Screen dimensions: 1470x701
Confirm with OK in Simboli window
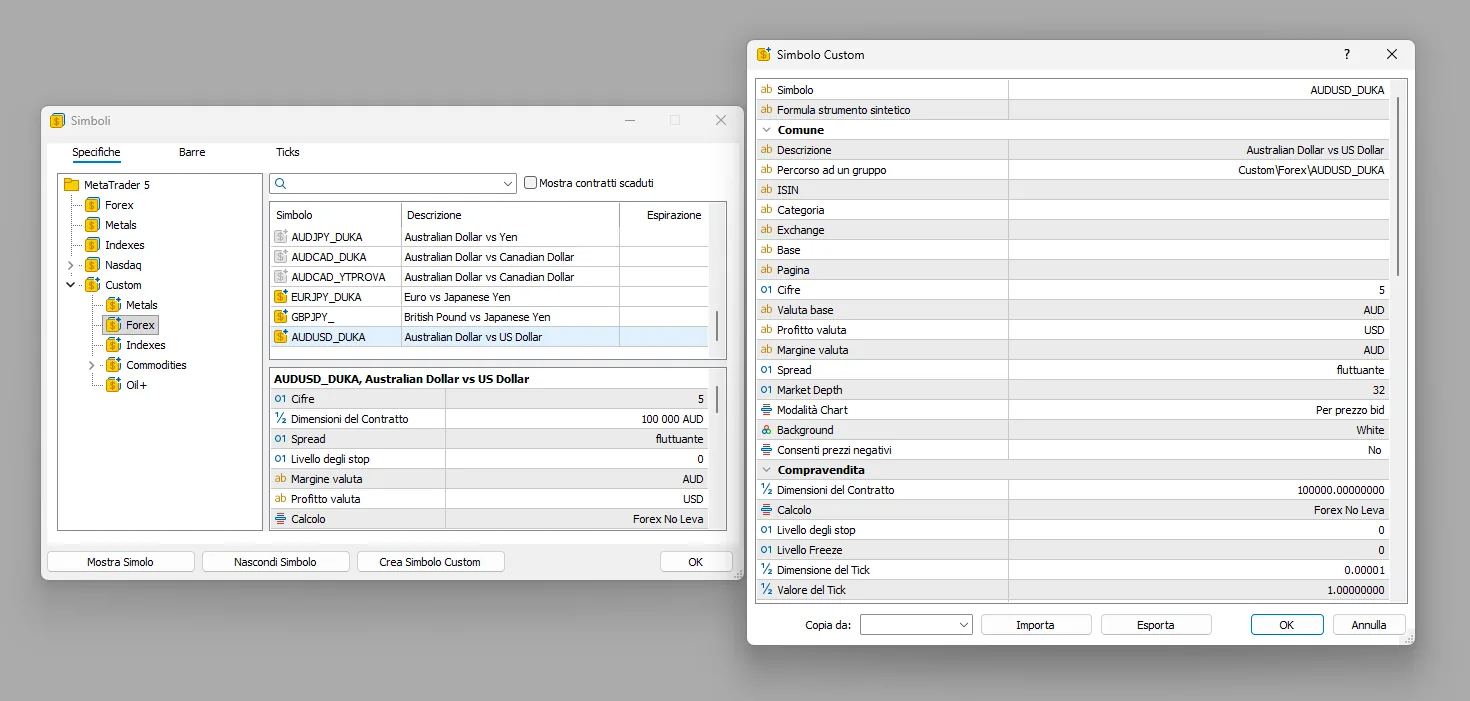[x=696, y=562]
